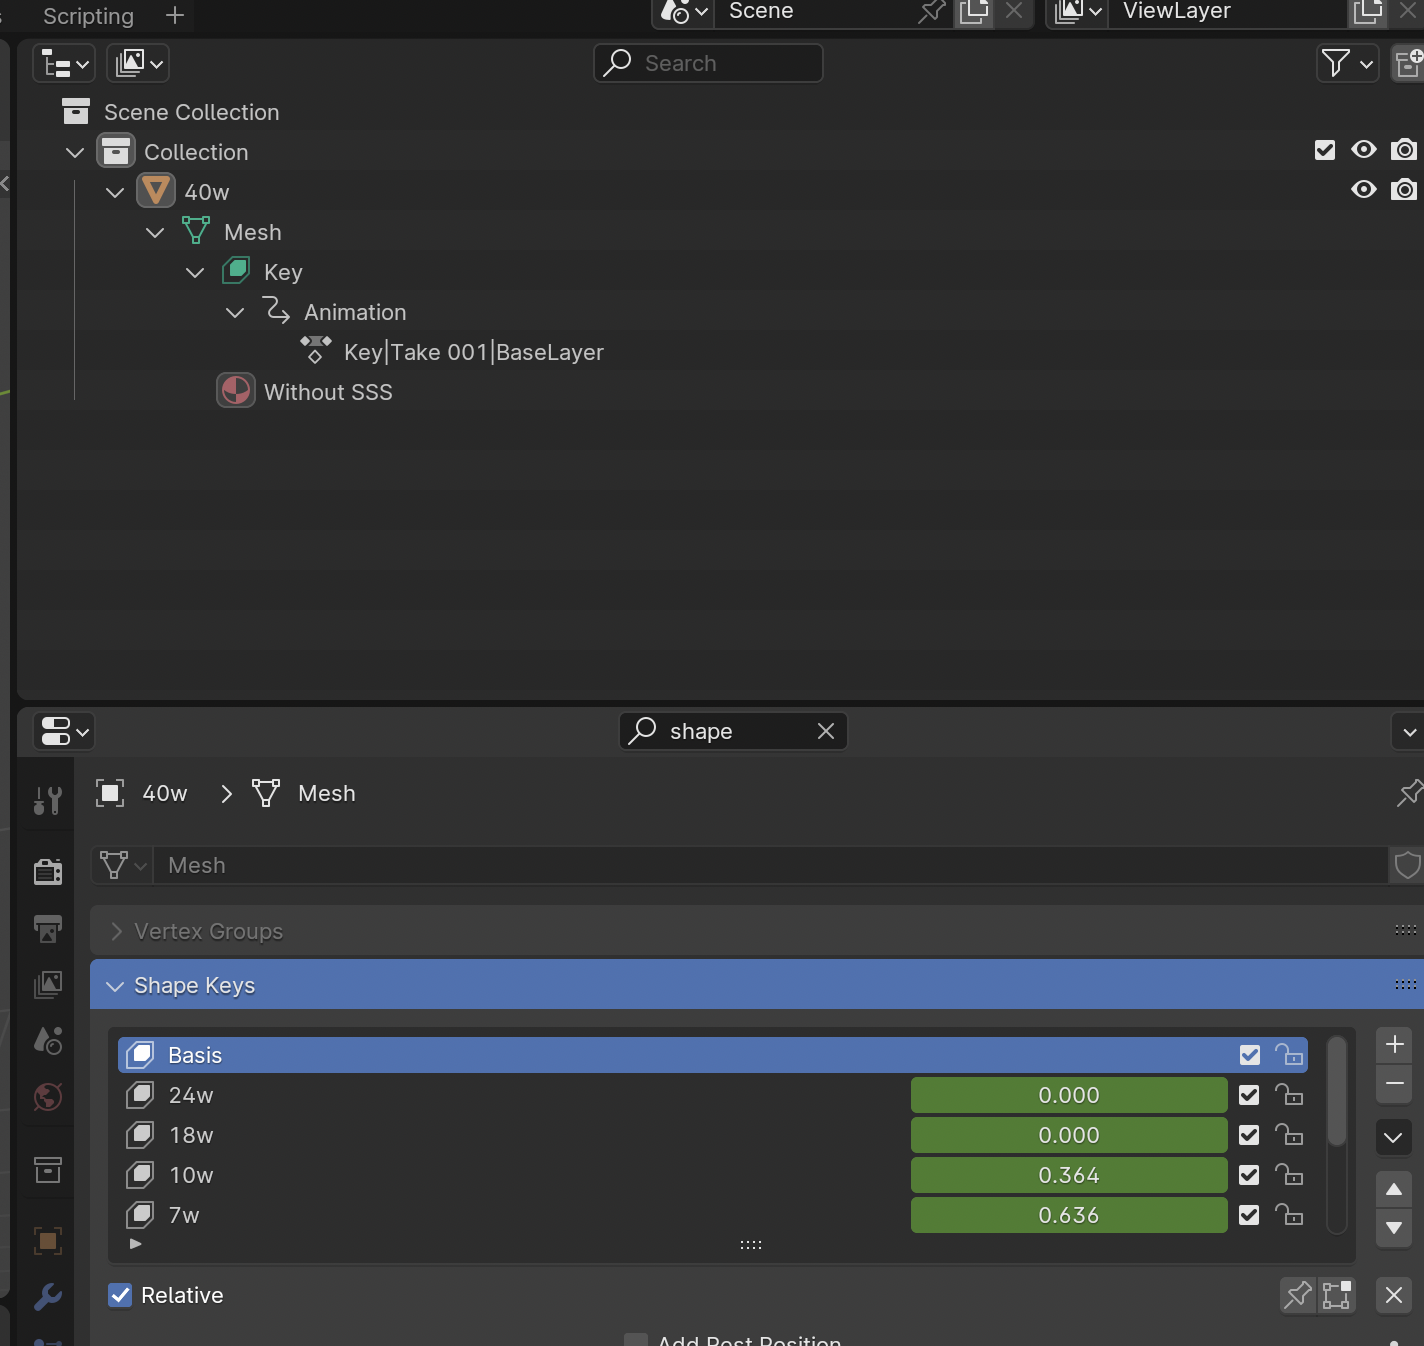Screen dimensions: 1424x1346
Task: Clear the shape search text
Action: tap(826, 731)
